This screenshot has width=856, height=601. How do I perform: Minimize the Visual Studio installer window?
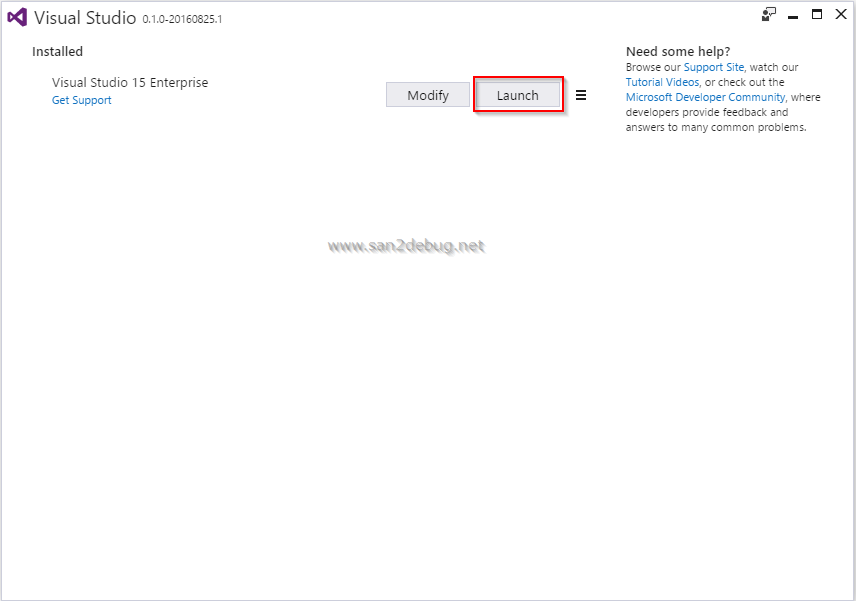(x=793, y=16)
